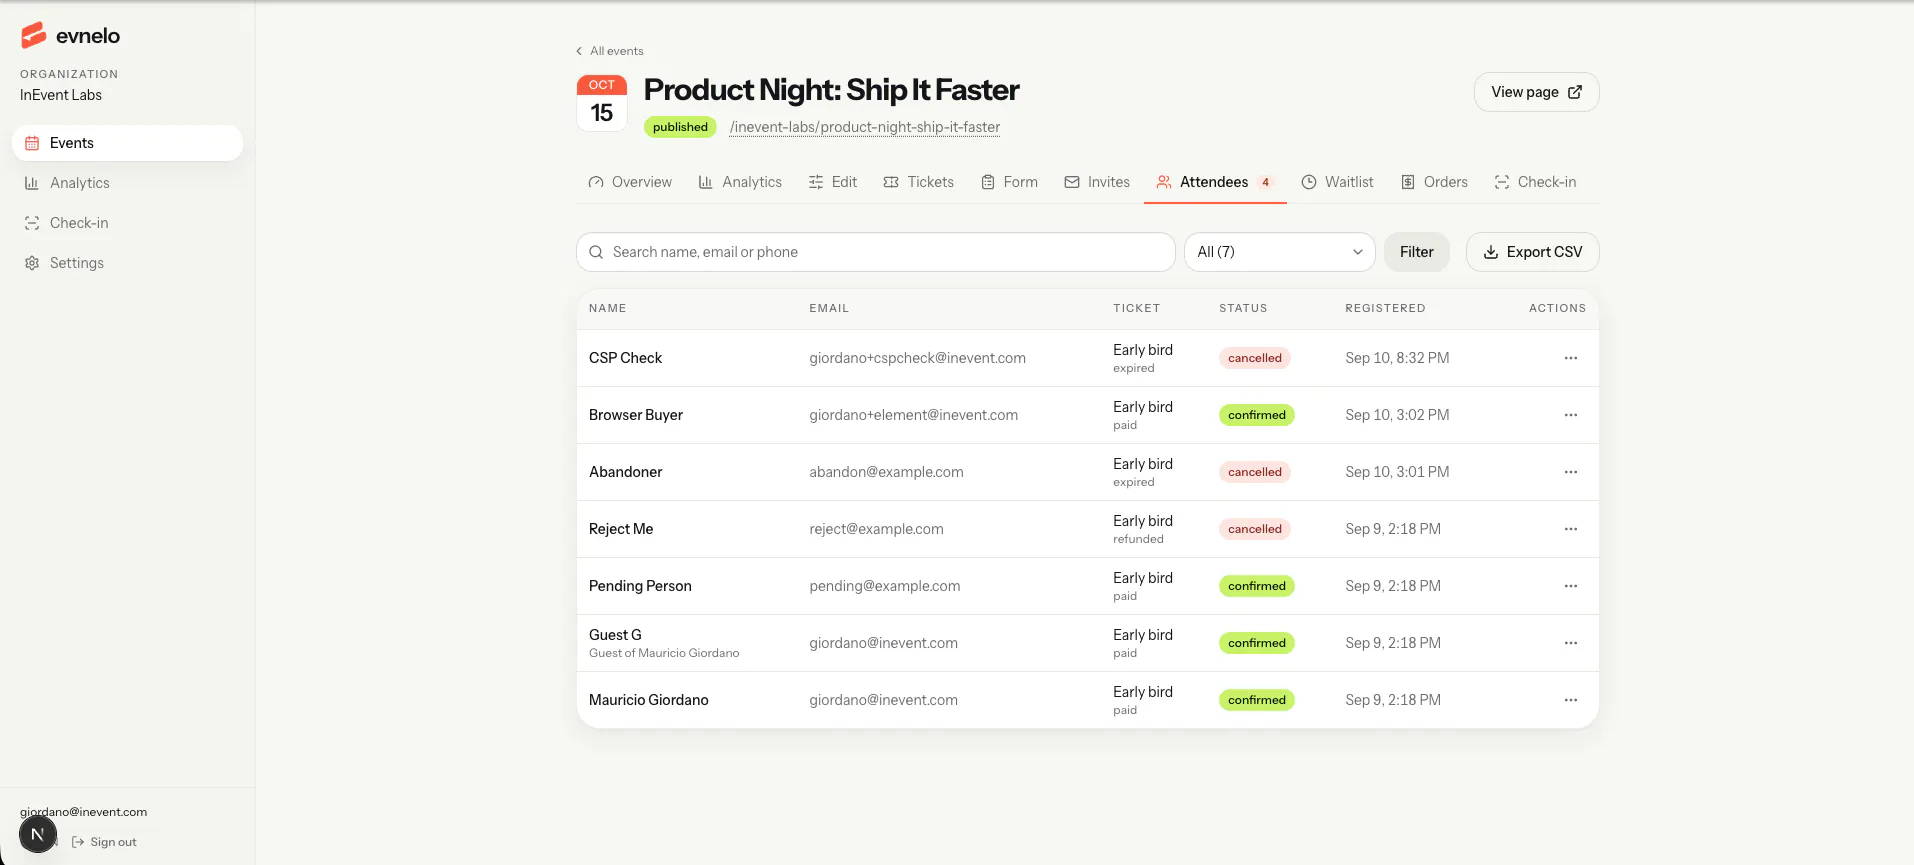Switch to the Overview tab
Image resolution: width=1914 pixels, height=865 pixels.
pyautogui.click(x=630, y=182)
